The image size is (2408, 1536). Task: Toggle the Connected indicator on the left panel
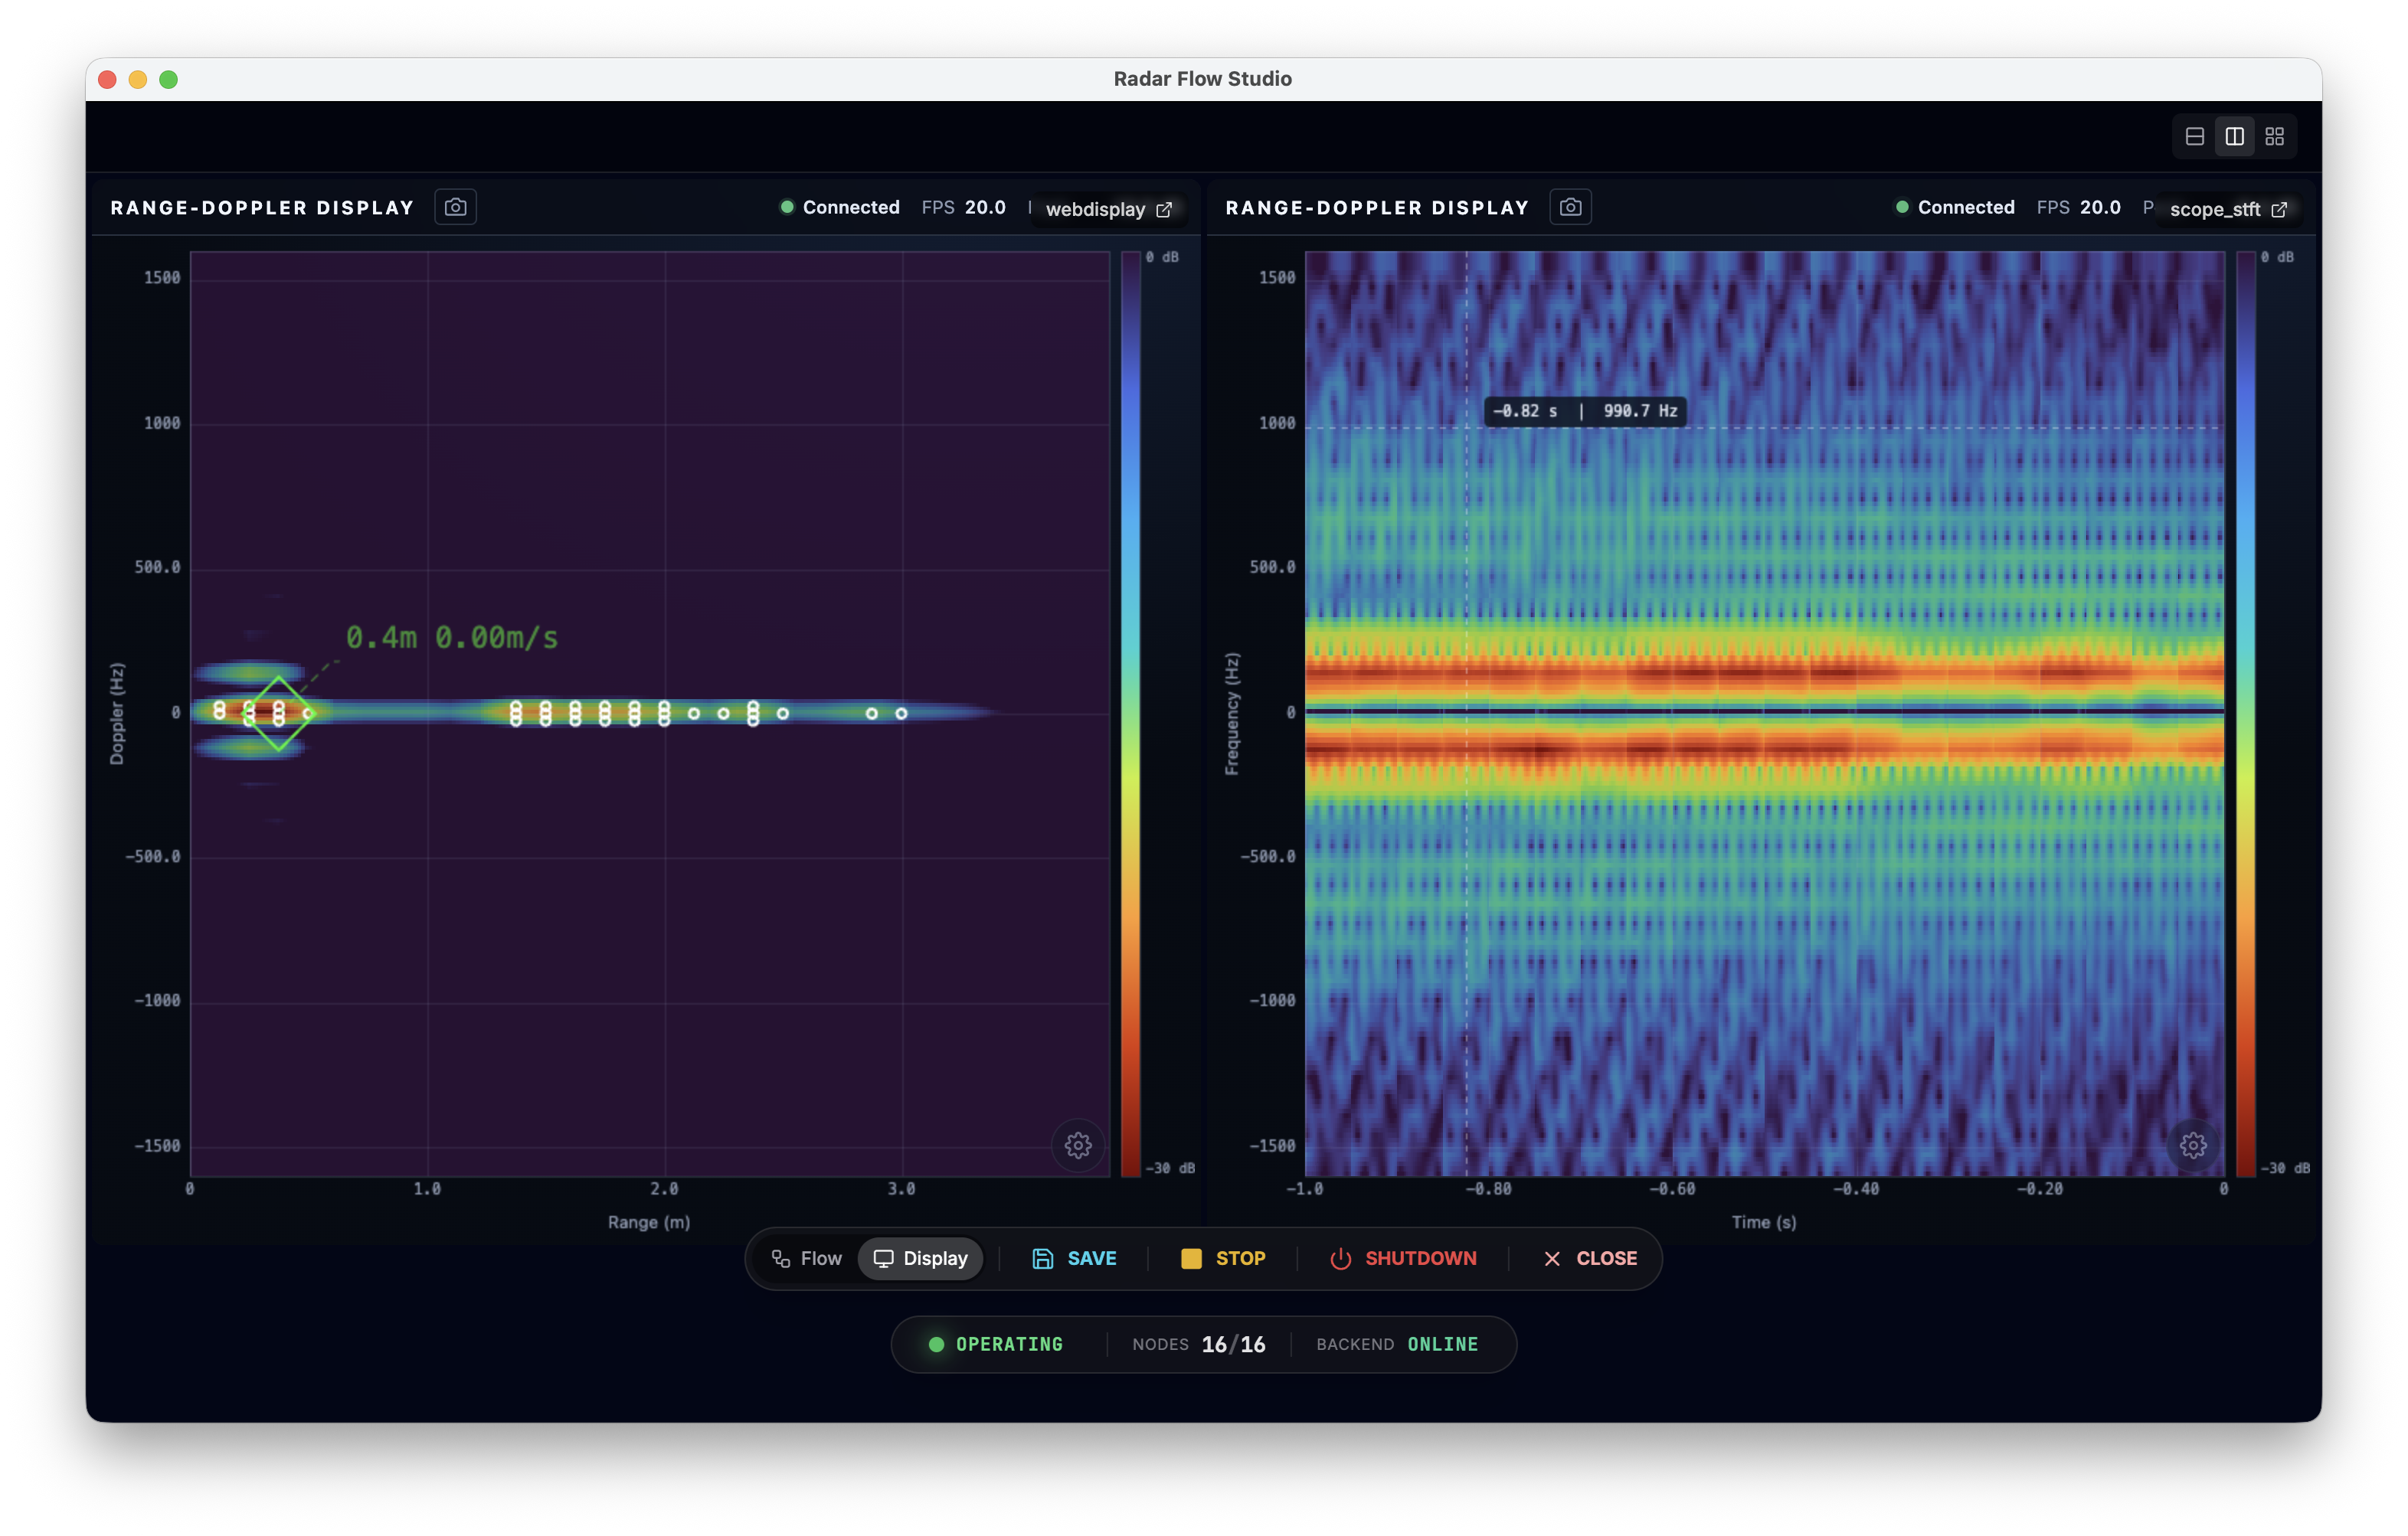click(x=838, y=207)
